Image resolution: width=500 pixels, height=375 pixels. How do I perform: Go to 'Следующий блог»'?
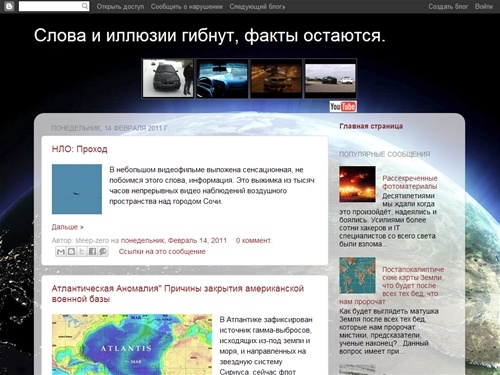[x=257, y=6]
